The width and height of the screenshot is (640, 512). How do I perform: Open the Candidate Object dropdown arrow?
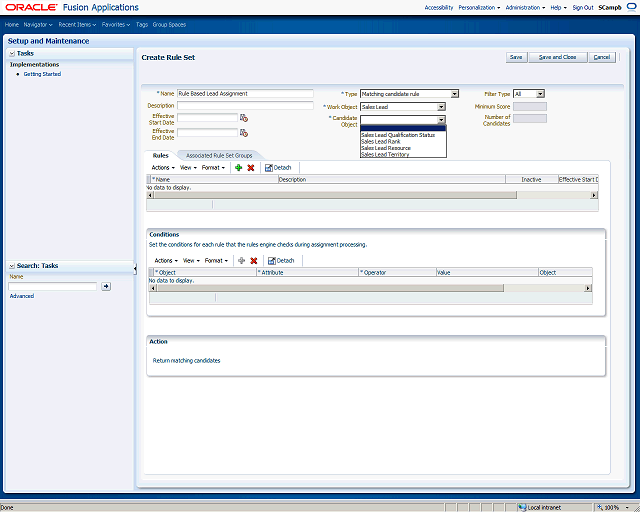(441, 120)
